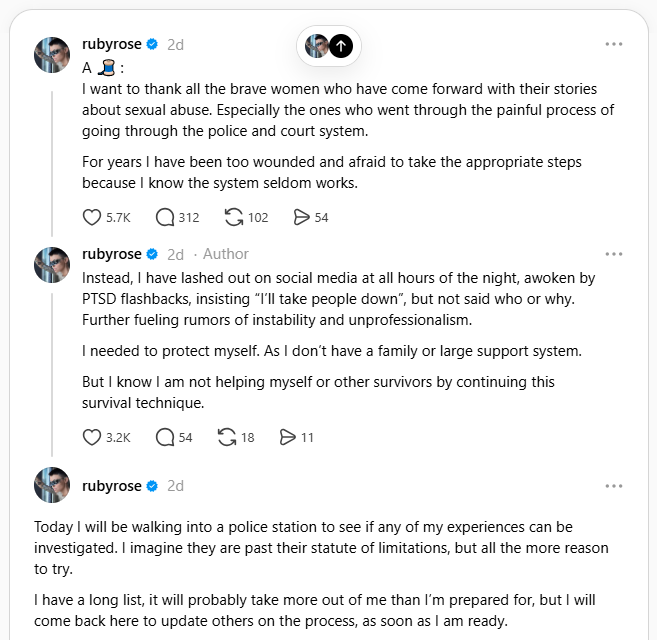Open rubyrose avatar on the second post

[52, 265]
